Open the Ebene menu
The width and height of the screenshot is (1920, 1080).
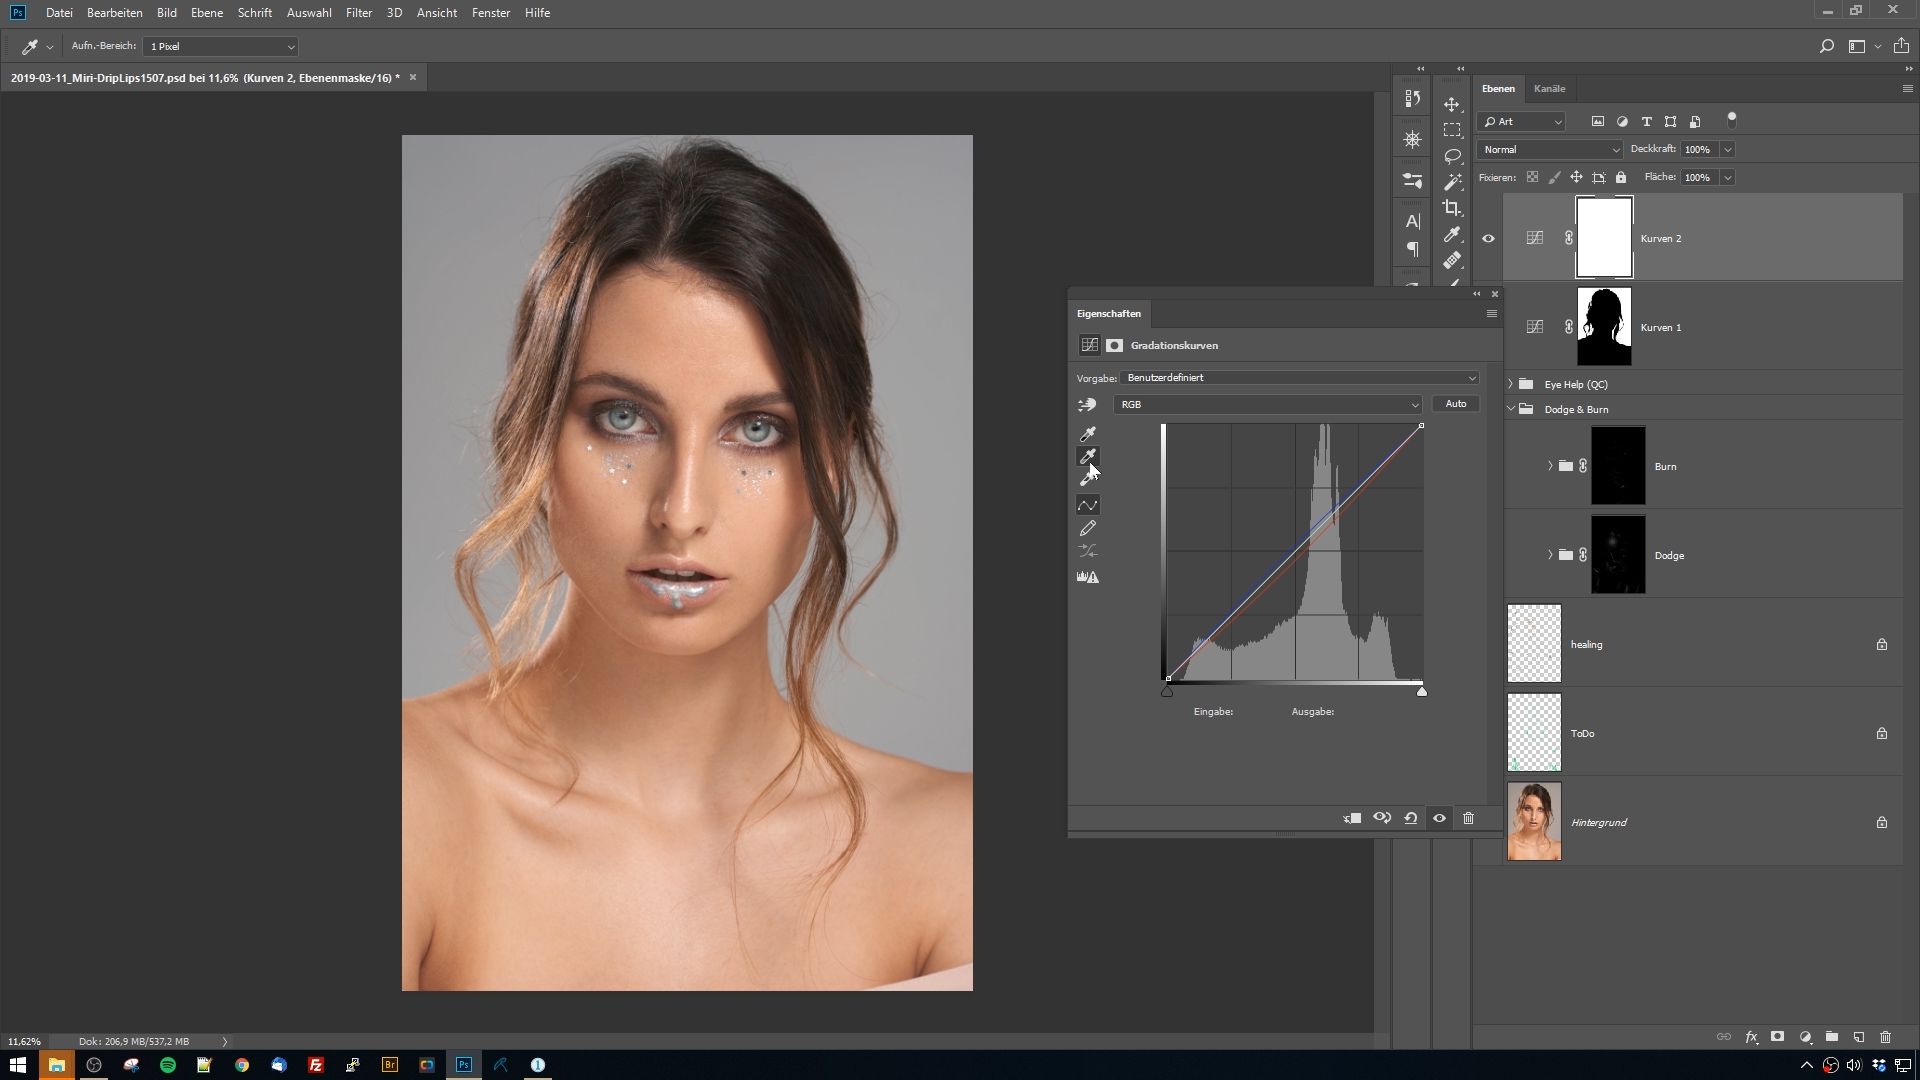(207, 13)
